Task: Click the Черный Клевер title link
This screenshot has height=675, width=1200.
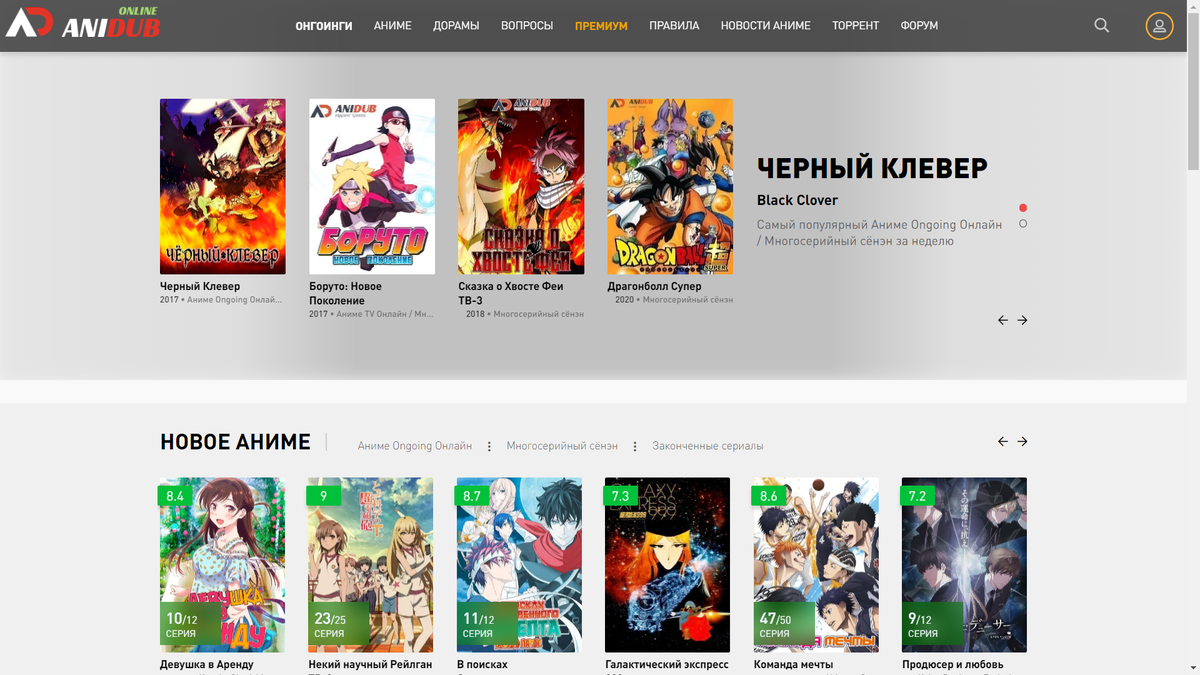Action: [x=200, y=286]
